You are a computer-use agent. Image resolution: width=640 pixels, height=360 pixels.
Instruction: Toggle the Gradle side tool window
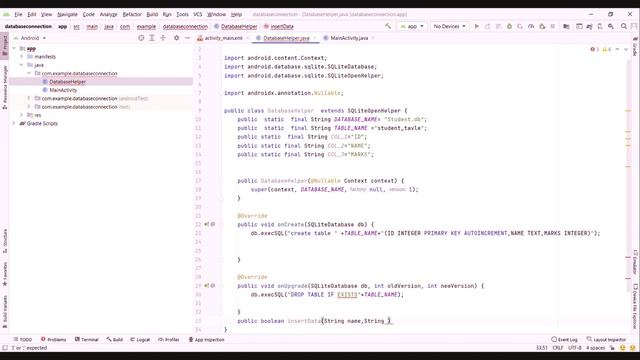click(635, 46)
